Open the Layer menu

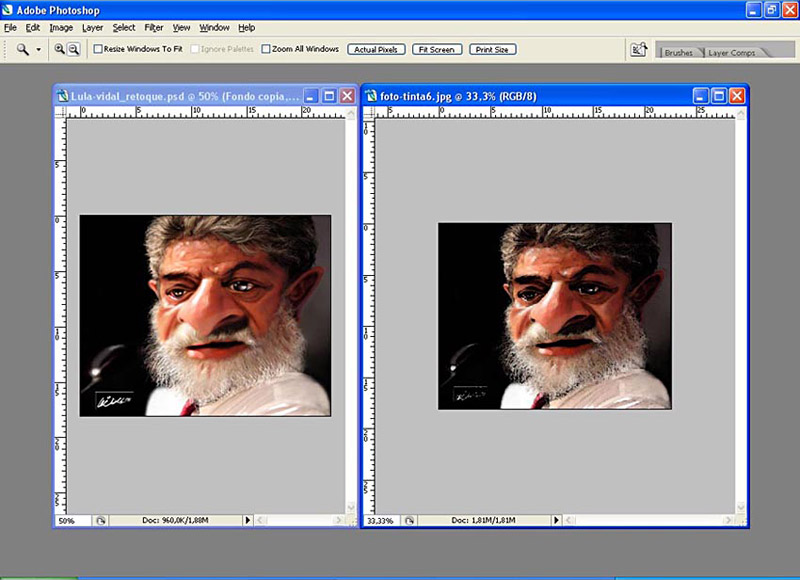[x=92, y=28]
